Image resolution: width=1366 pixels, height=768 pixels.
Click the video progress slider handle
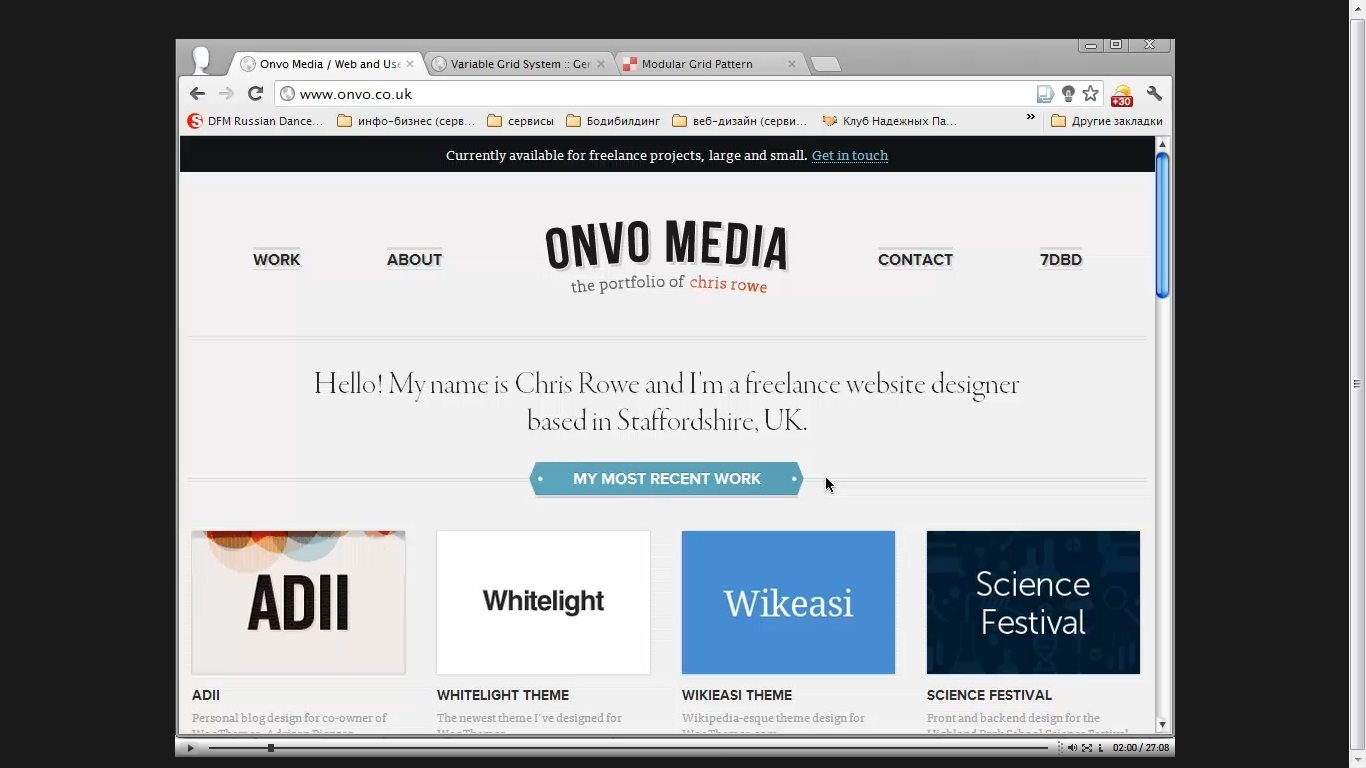click(271, 748)
